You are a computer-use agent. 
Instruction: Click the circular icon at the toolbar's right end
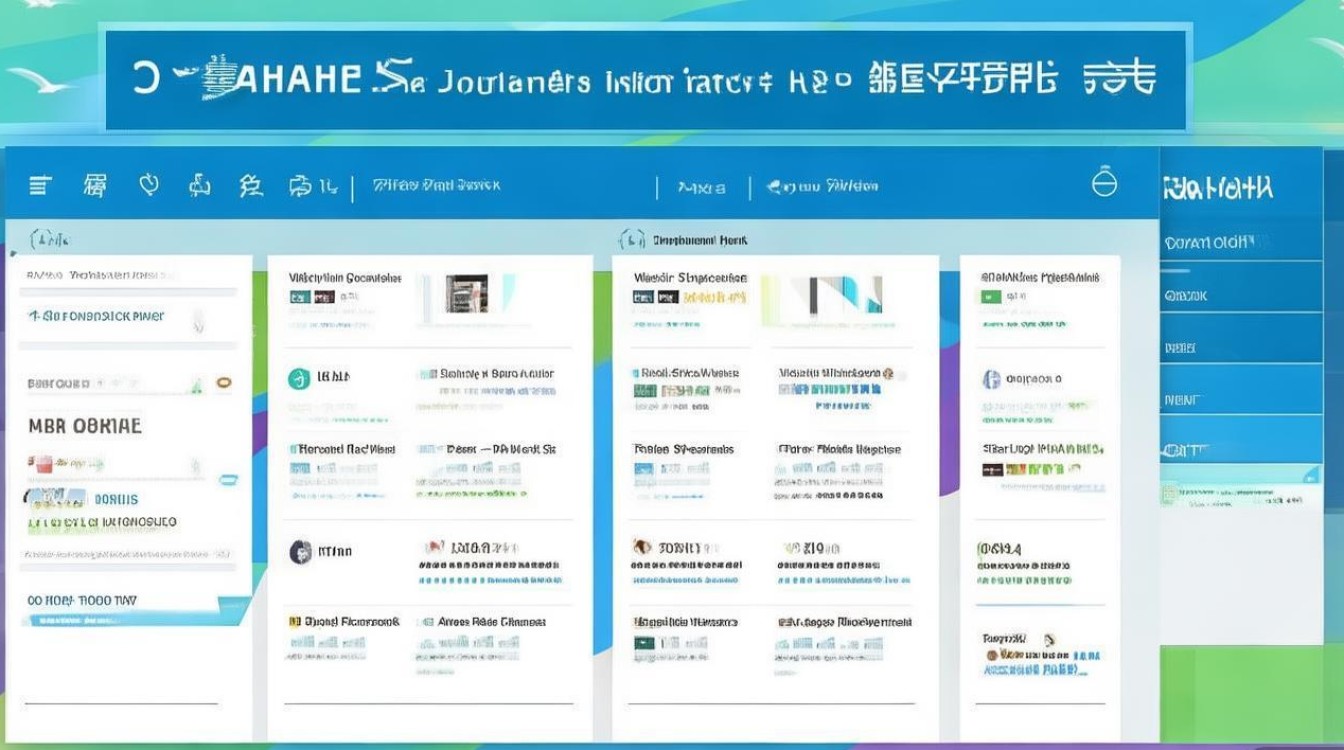[x=1104, y=183]
